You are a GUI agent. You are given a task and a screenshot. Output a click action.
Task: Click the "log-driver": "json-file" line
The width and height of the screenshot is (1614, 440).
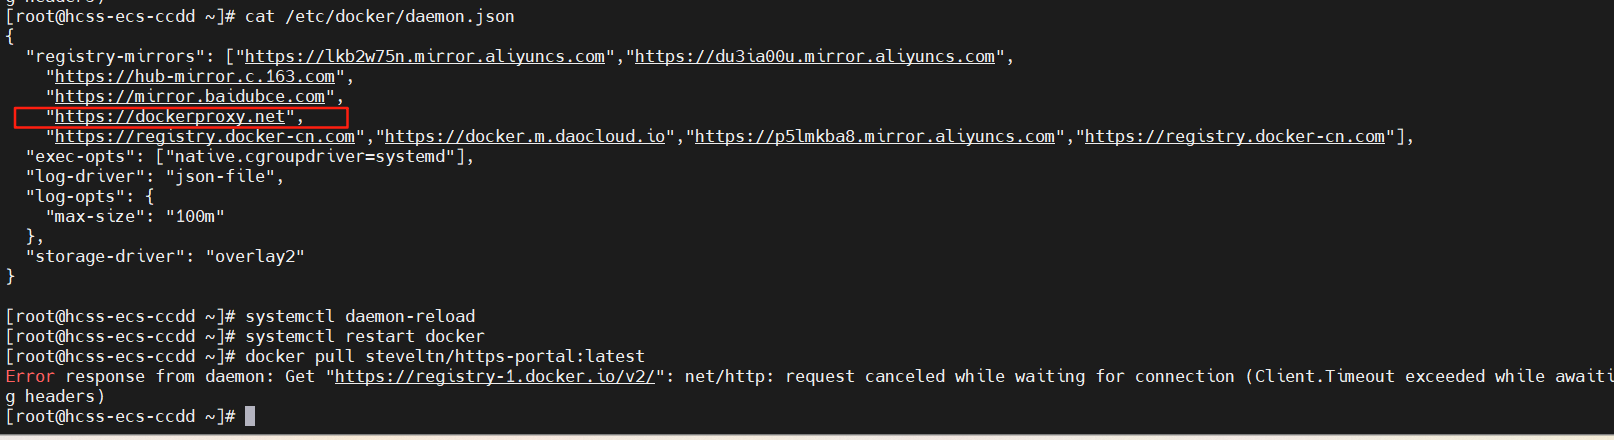155,177
